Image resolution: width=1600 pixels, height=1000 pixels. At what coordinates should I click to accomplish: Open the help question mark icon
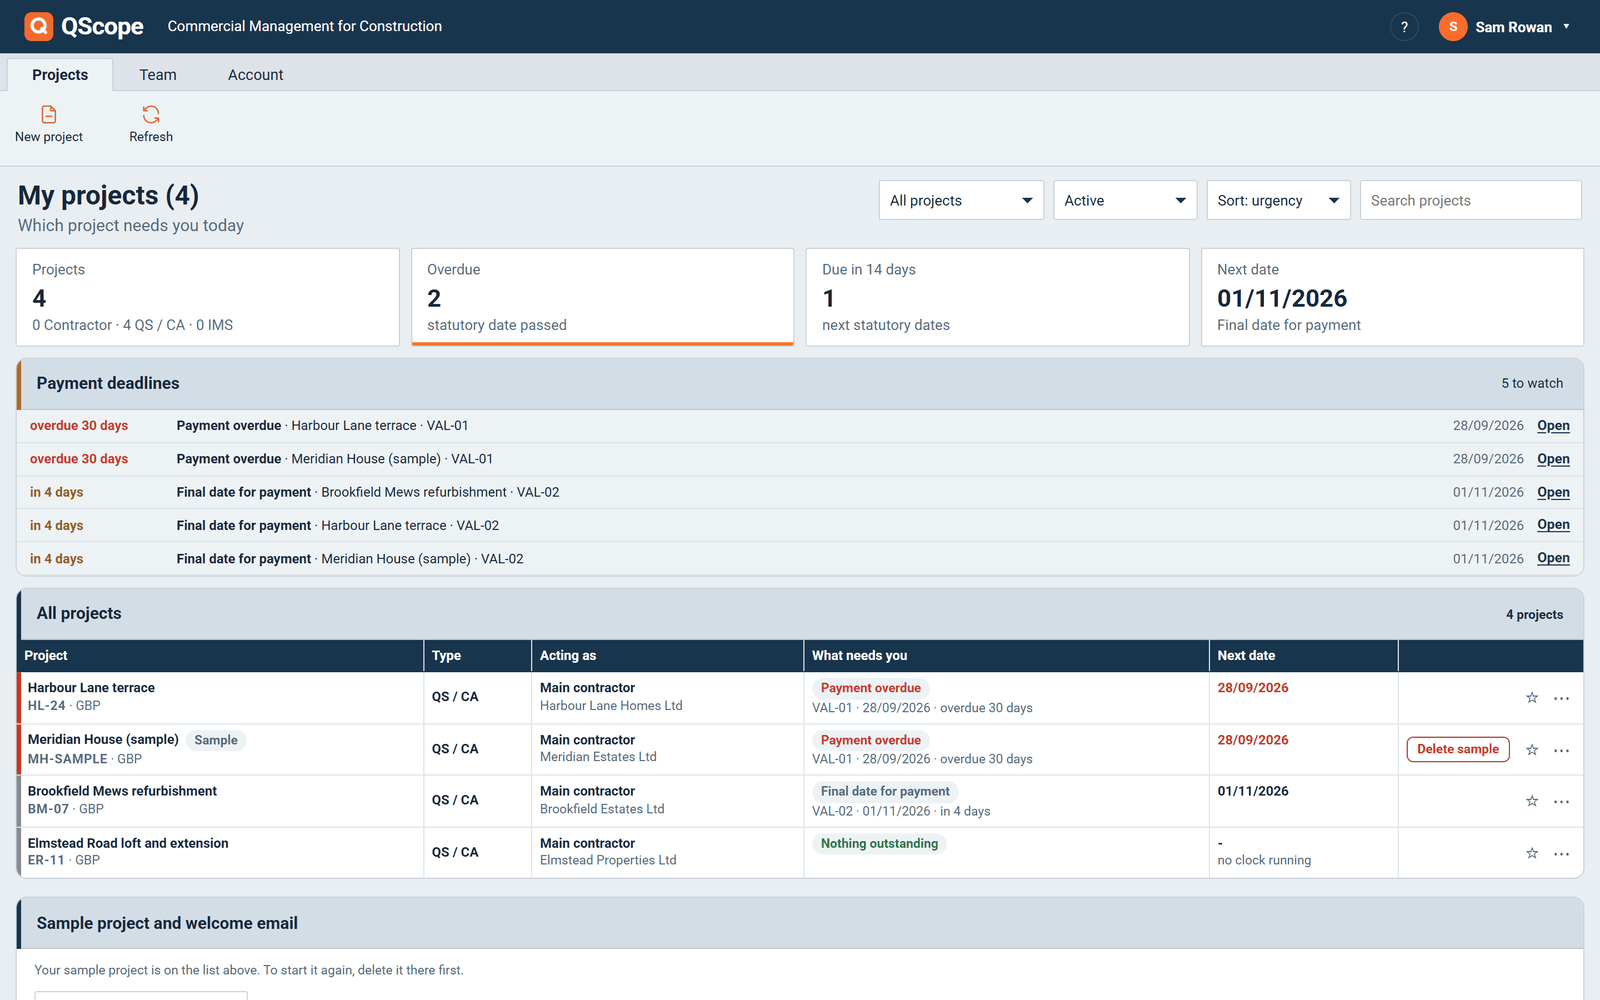point(1404,27)
